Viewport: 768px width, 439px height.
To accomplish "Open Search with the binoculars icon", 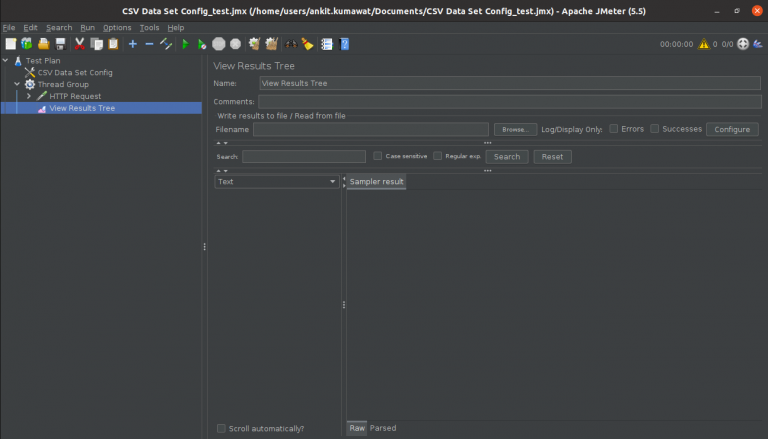I will [291, 44].
